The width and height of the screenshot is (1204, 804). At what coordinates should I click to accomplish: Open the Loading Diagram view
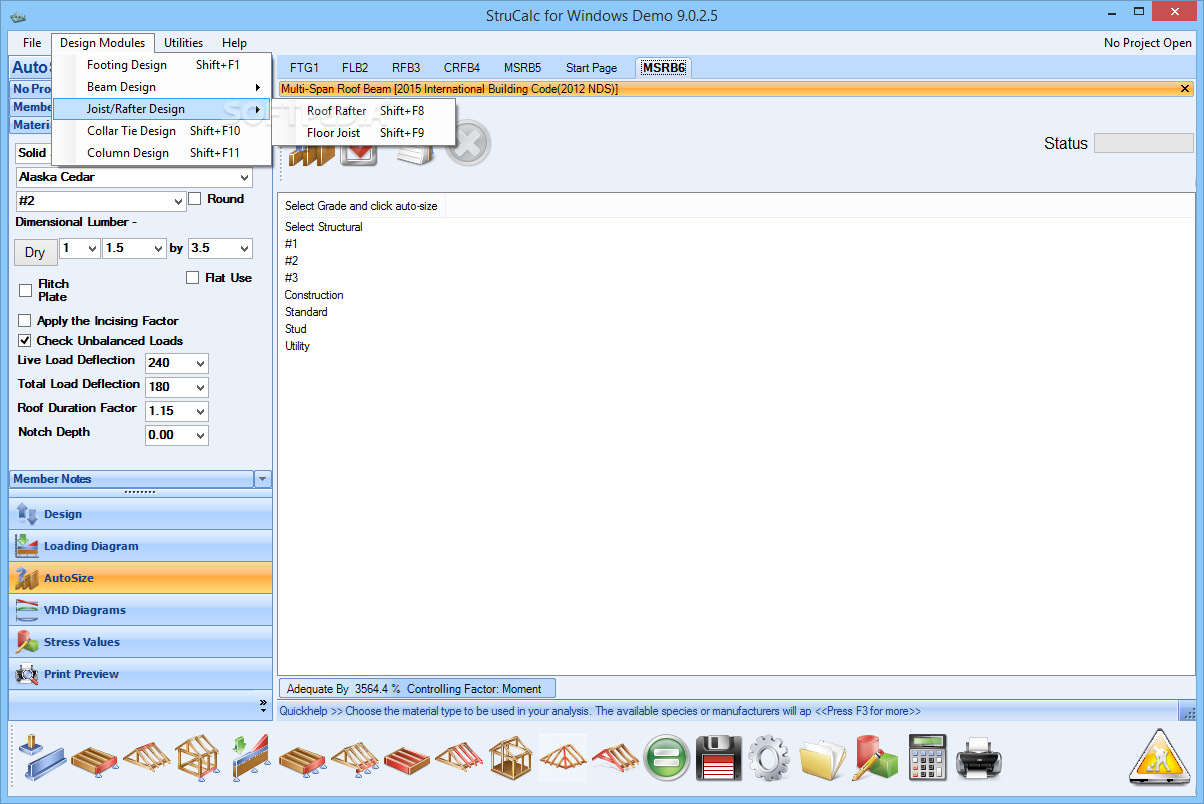point(140,546)
